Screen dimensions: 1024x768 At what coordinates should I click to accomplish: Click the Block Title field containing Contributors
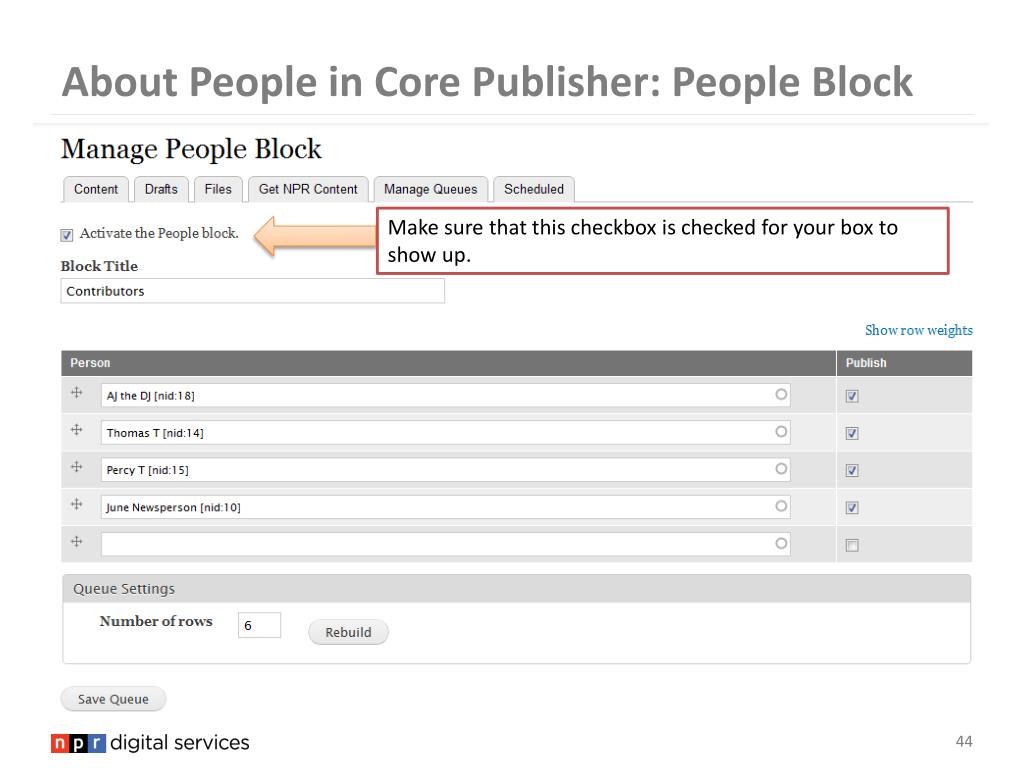253,291
